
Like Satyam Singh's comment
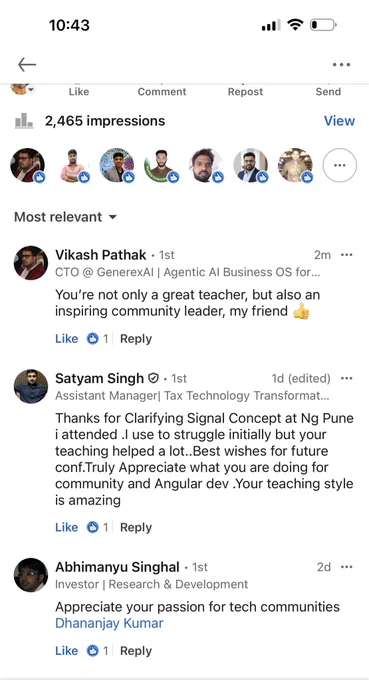(66, 527)
